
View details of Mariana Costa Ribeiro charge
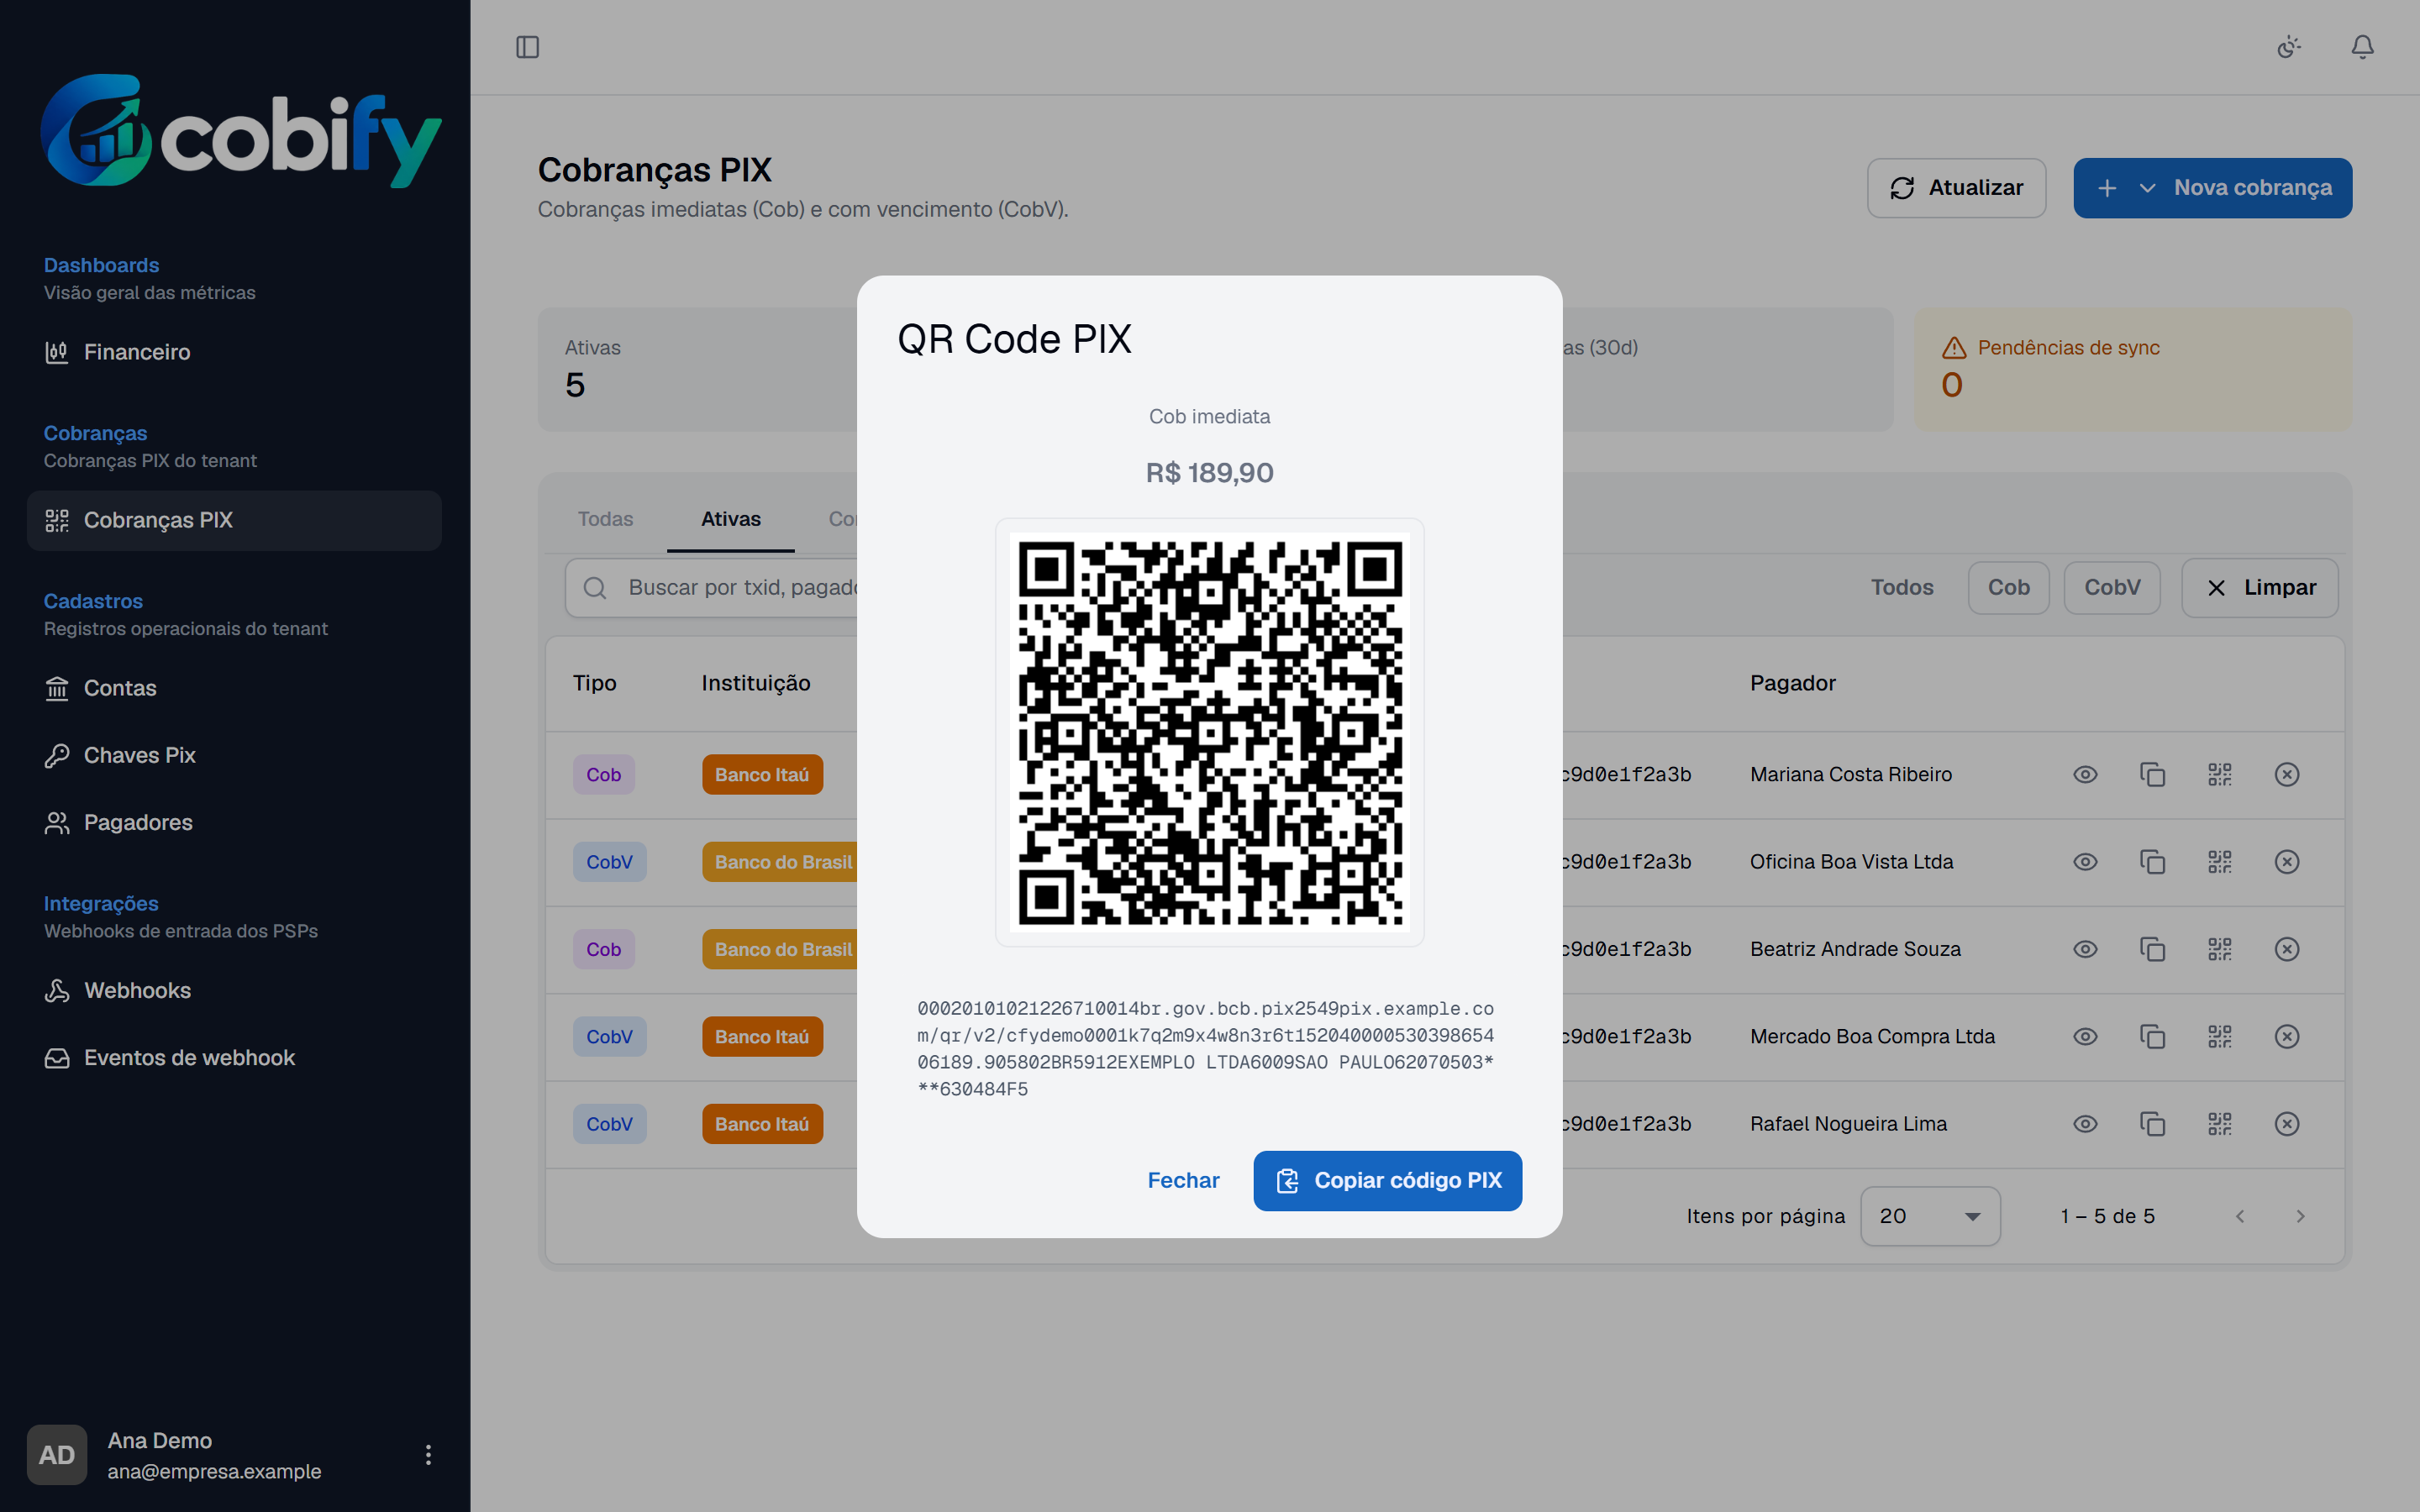[x=2085, y=774]
